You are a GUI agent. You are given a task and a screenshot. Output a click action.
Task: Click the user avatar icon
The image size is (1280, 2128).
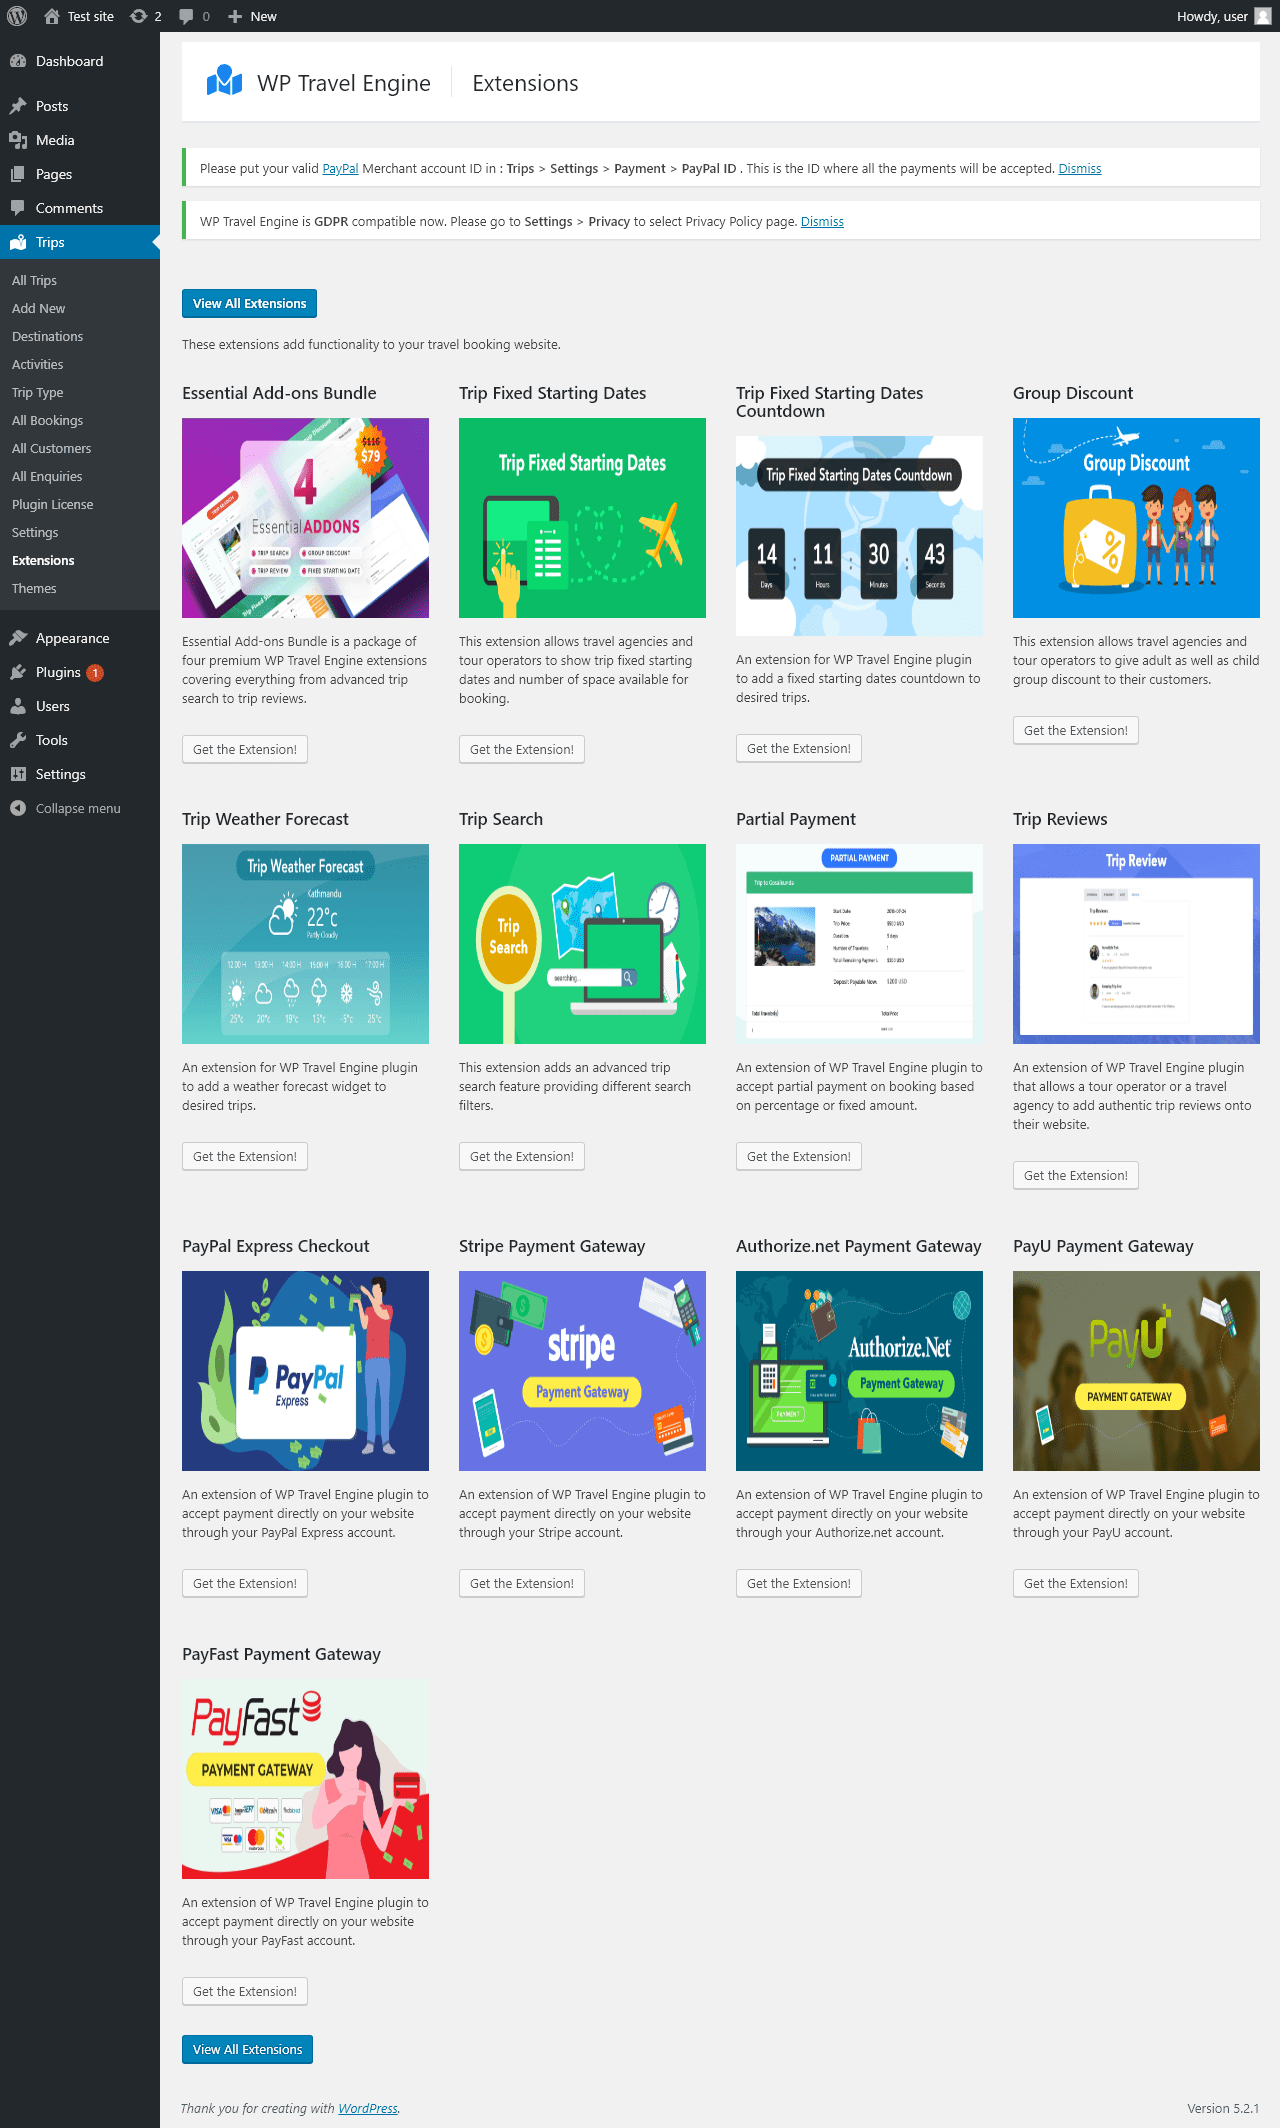coord(1263,16)
